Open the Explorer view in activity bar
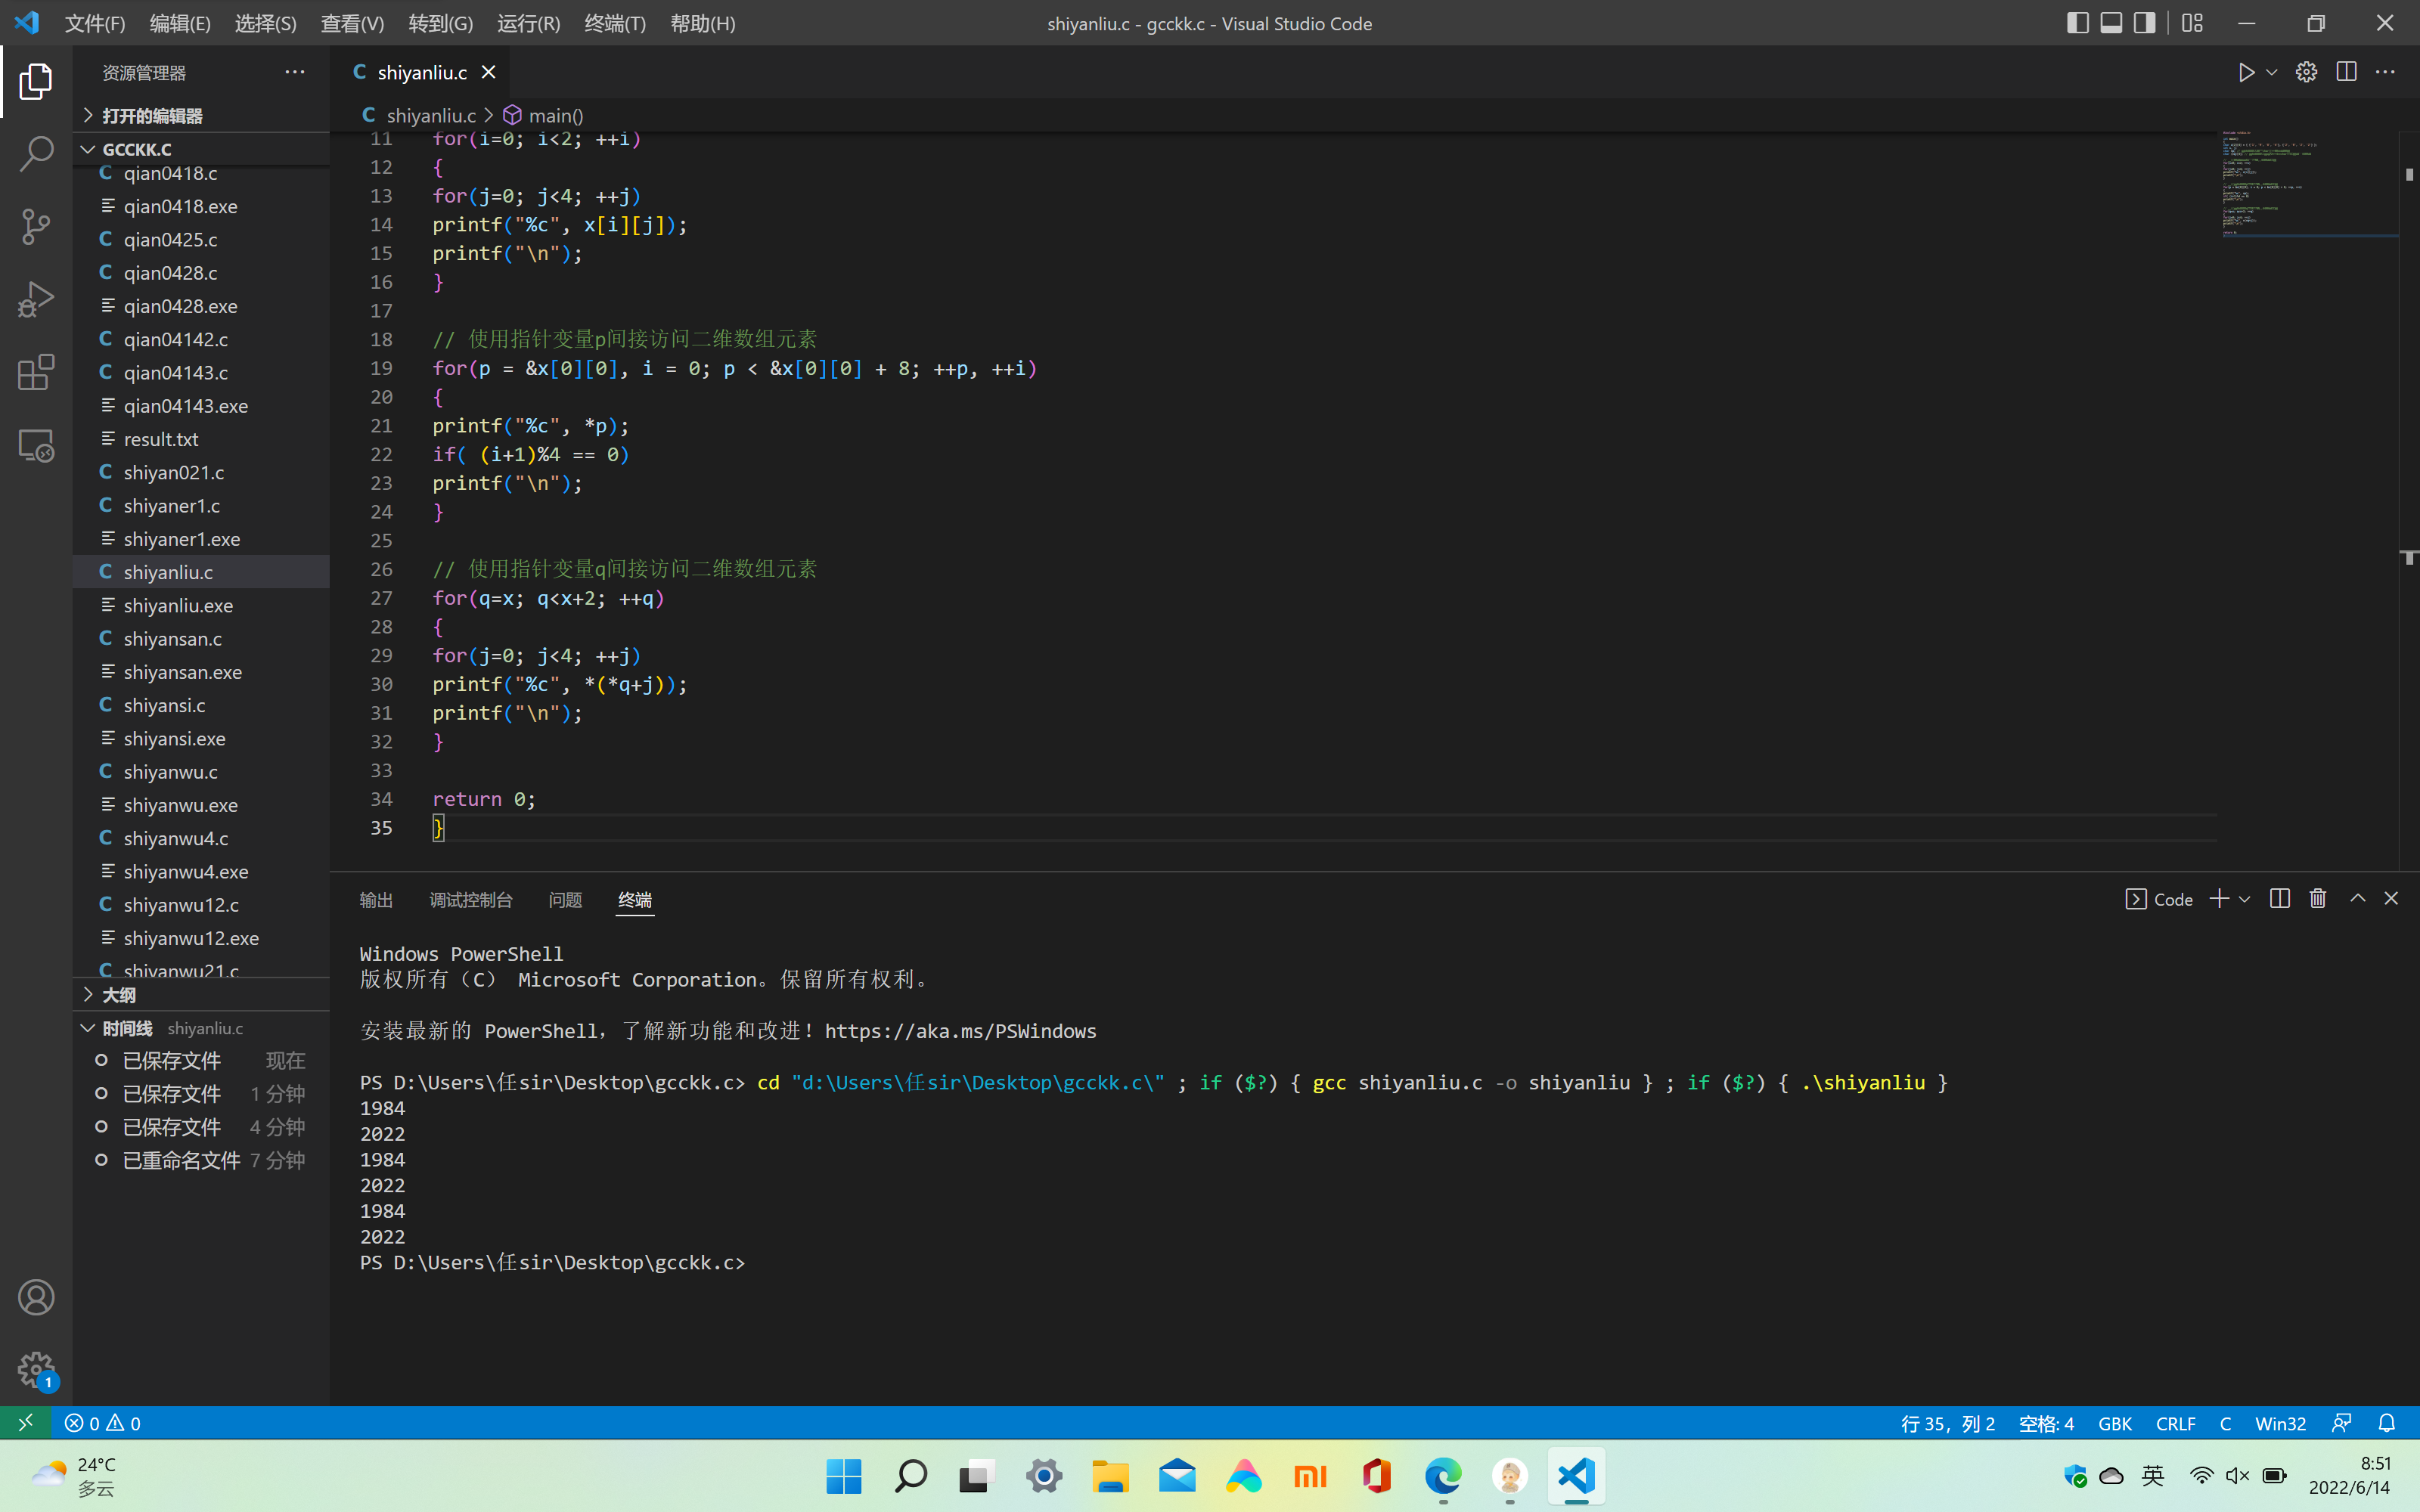2420x1512 pixels. pos(36,81)
